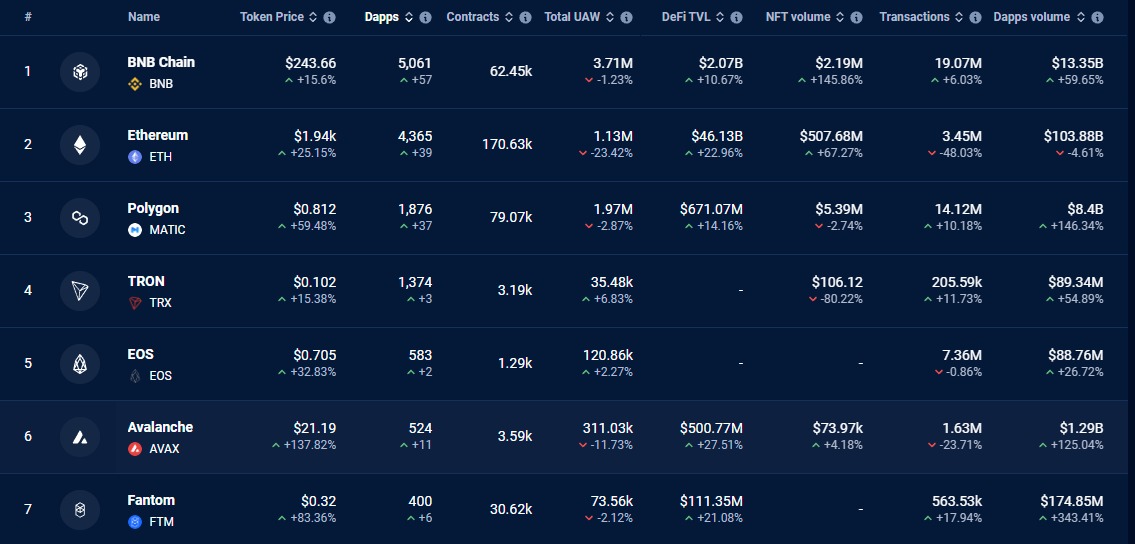Click the small FTM token icon
The height and width of the screenshot is (544, 1135).
click(x=135, y=522)
